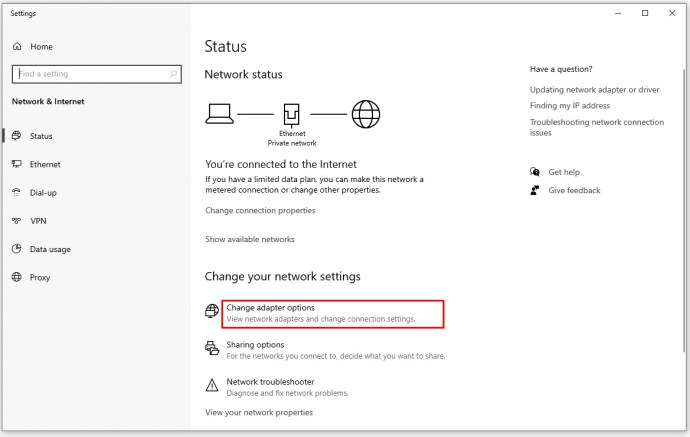Open the Ethernet sidebar icon
Viewport: 690px width, 437px height.
(x=16, y=164)
